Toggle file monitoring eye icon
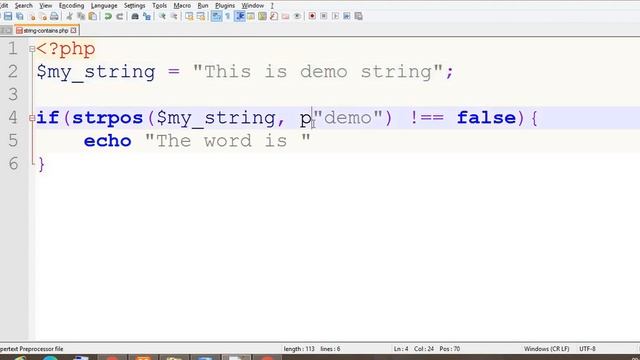The image size is (640, 360). 297,16
